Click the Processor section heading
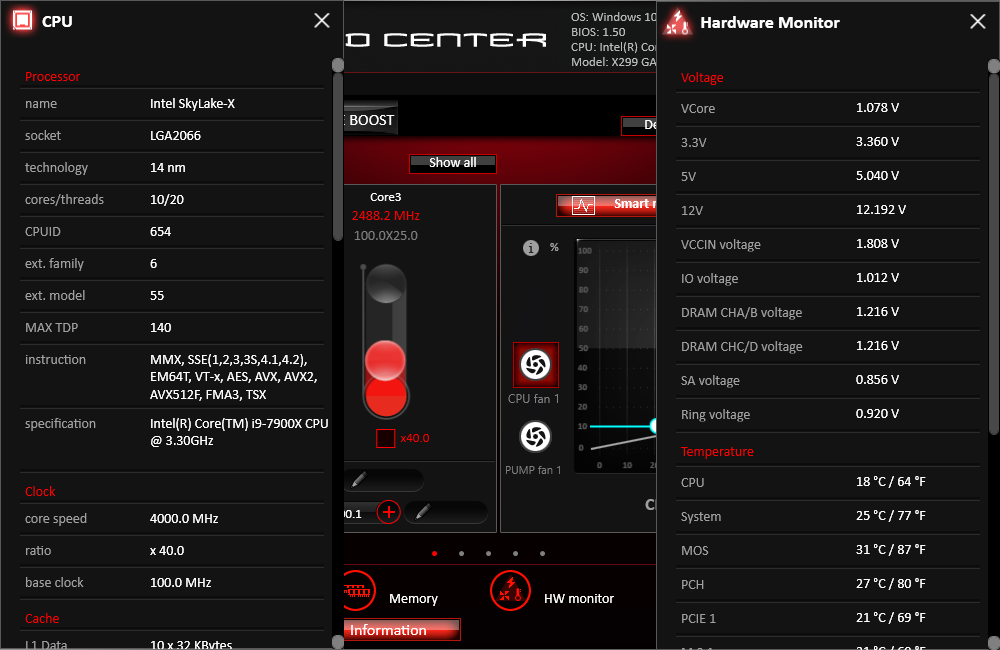 [x=52, y=77]
